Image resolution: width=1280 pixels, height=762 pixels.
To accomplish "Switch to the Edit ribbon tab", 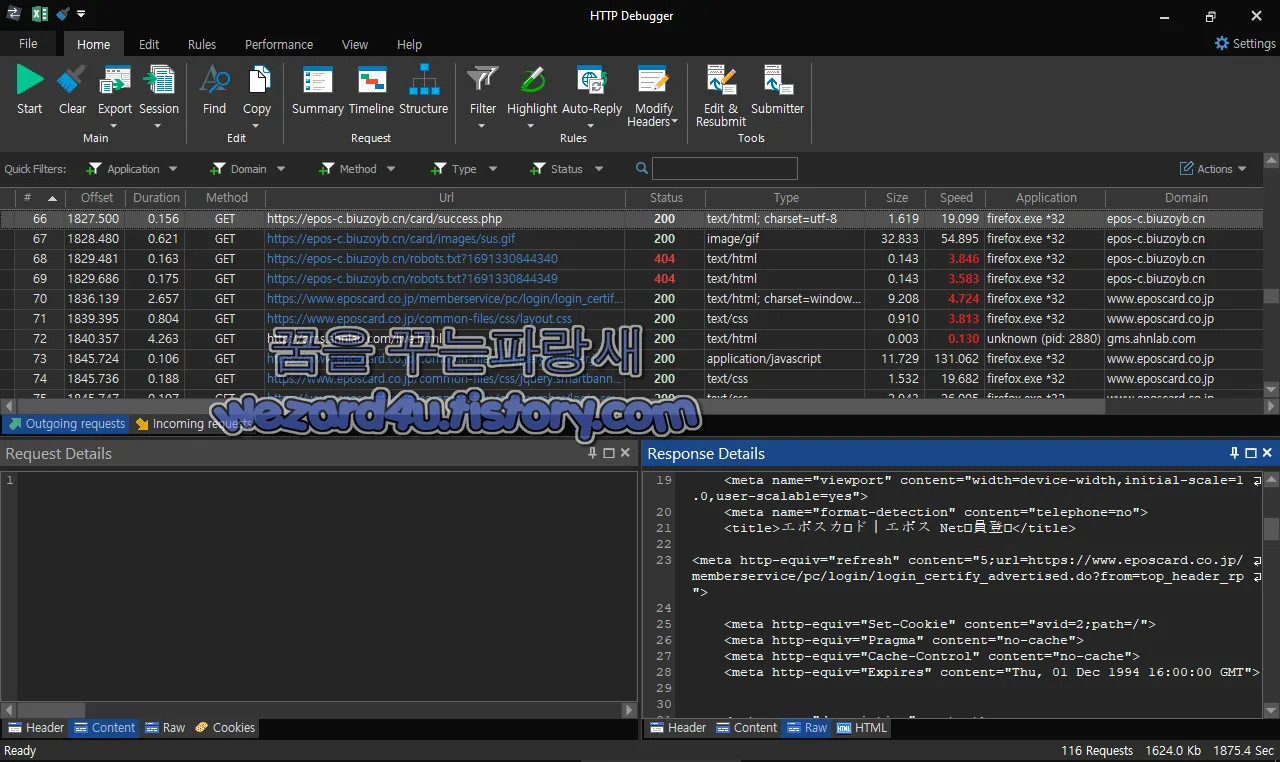I will 149,44.
